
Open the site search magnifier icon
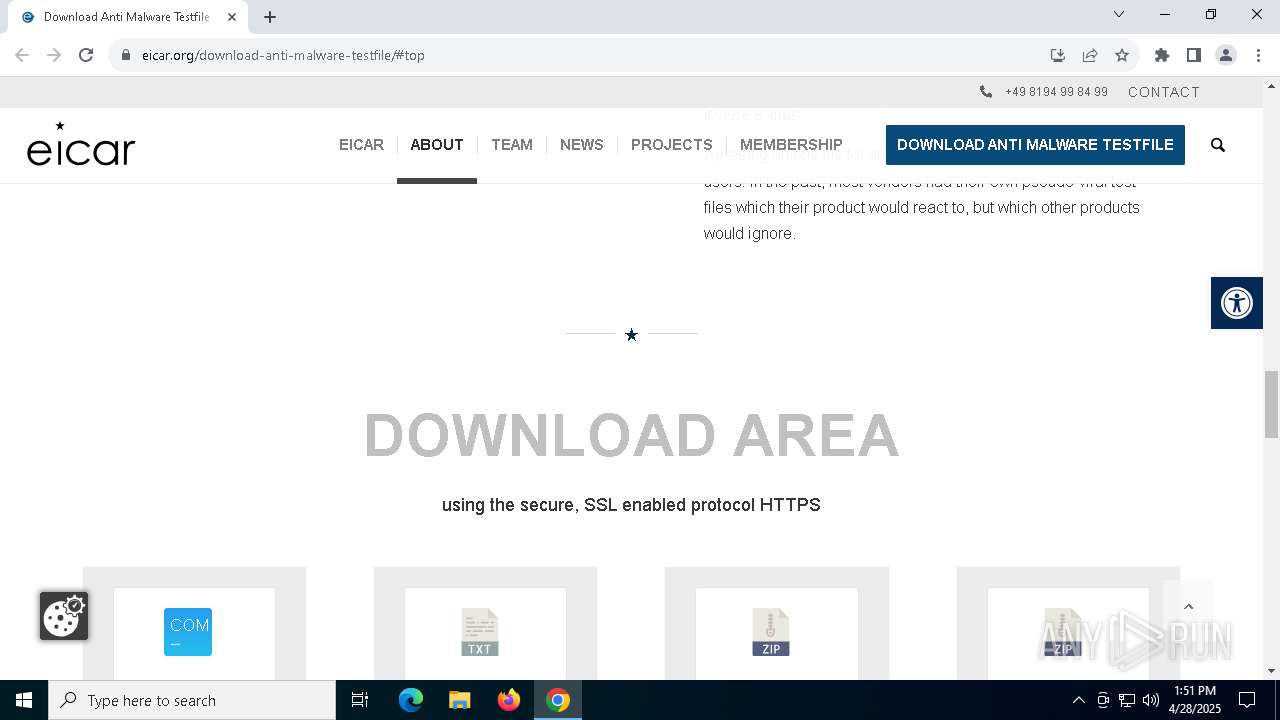pyautogui.click(x=1218, y=145)
